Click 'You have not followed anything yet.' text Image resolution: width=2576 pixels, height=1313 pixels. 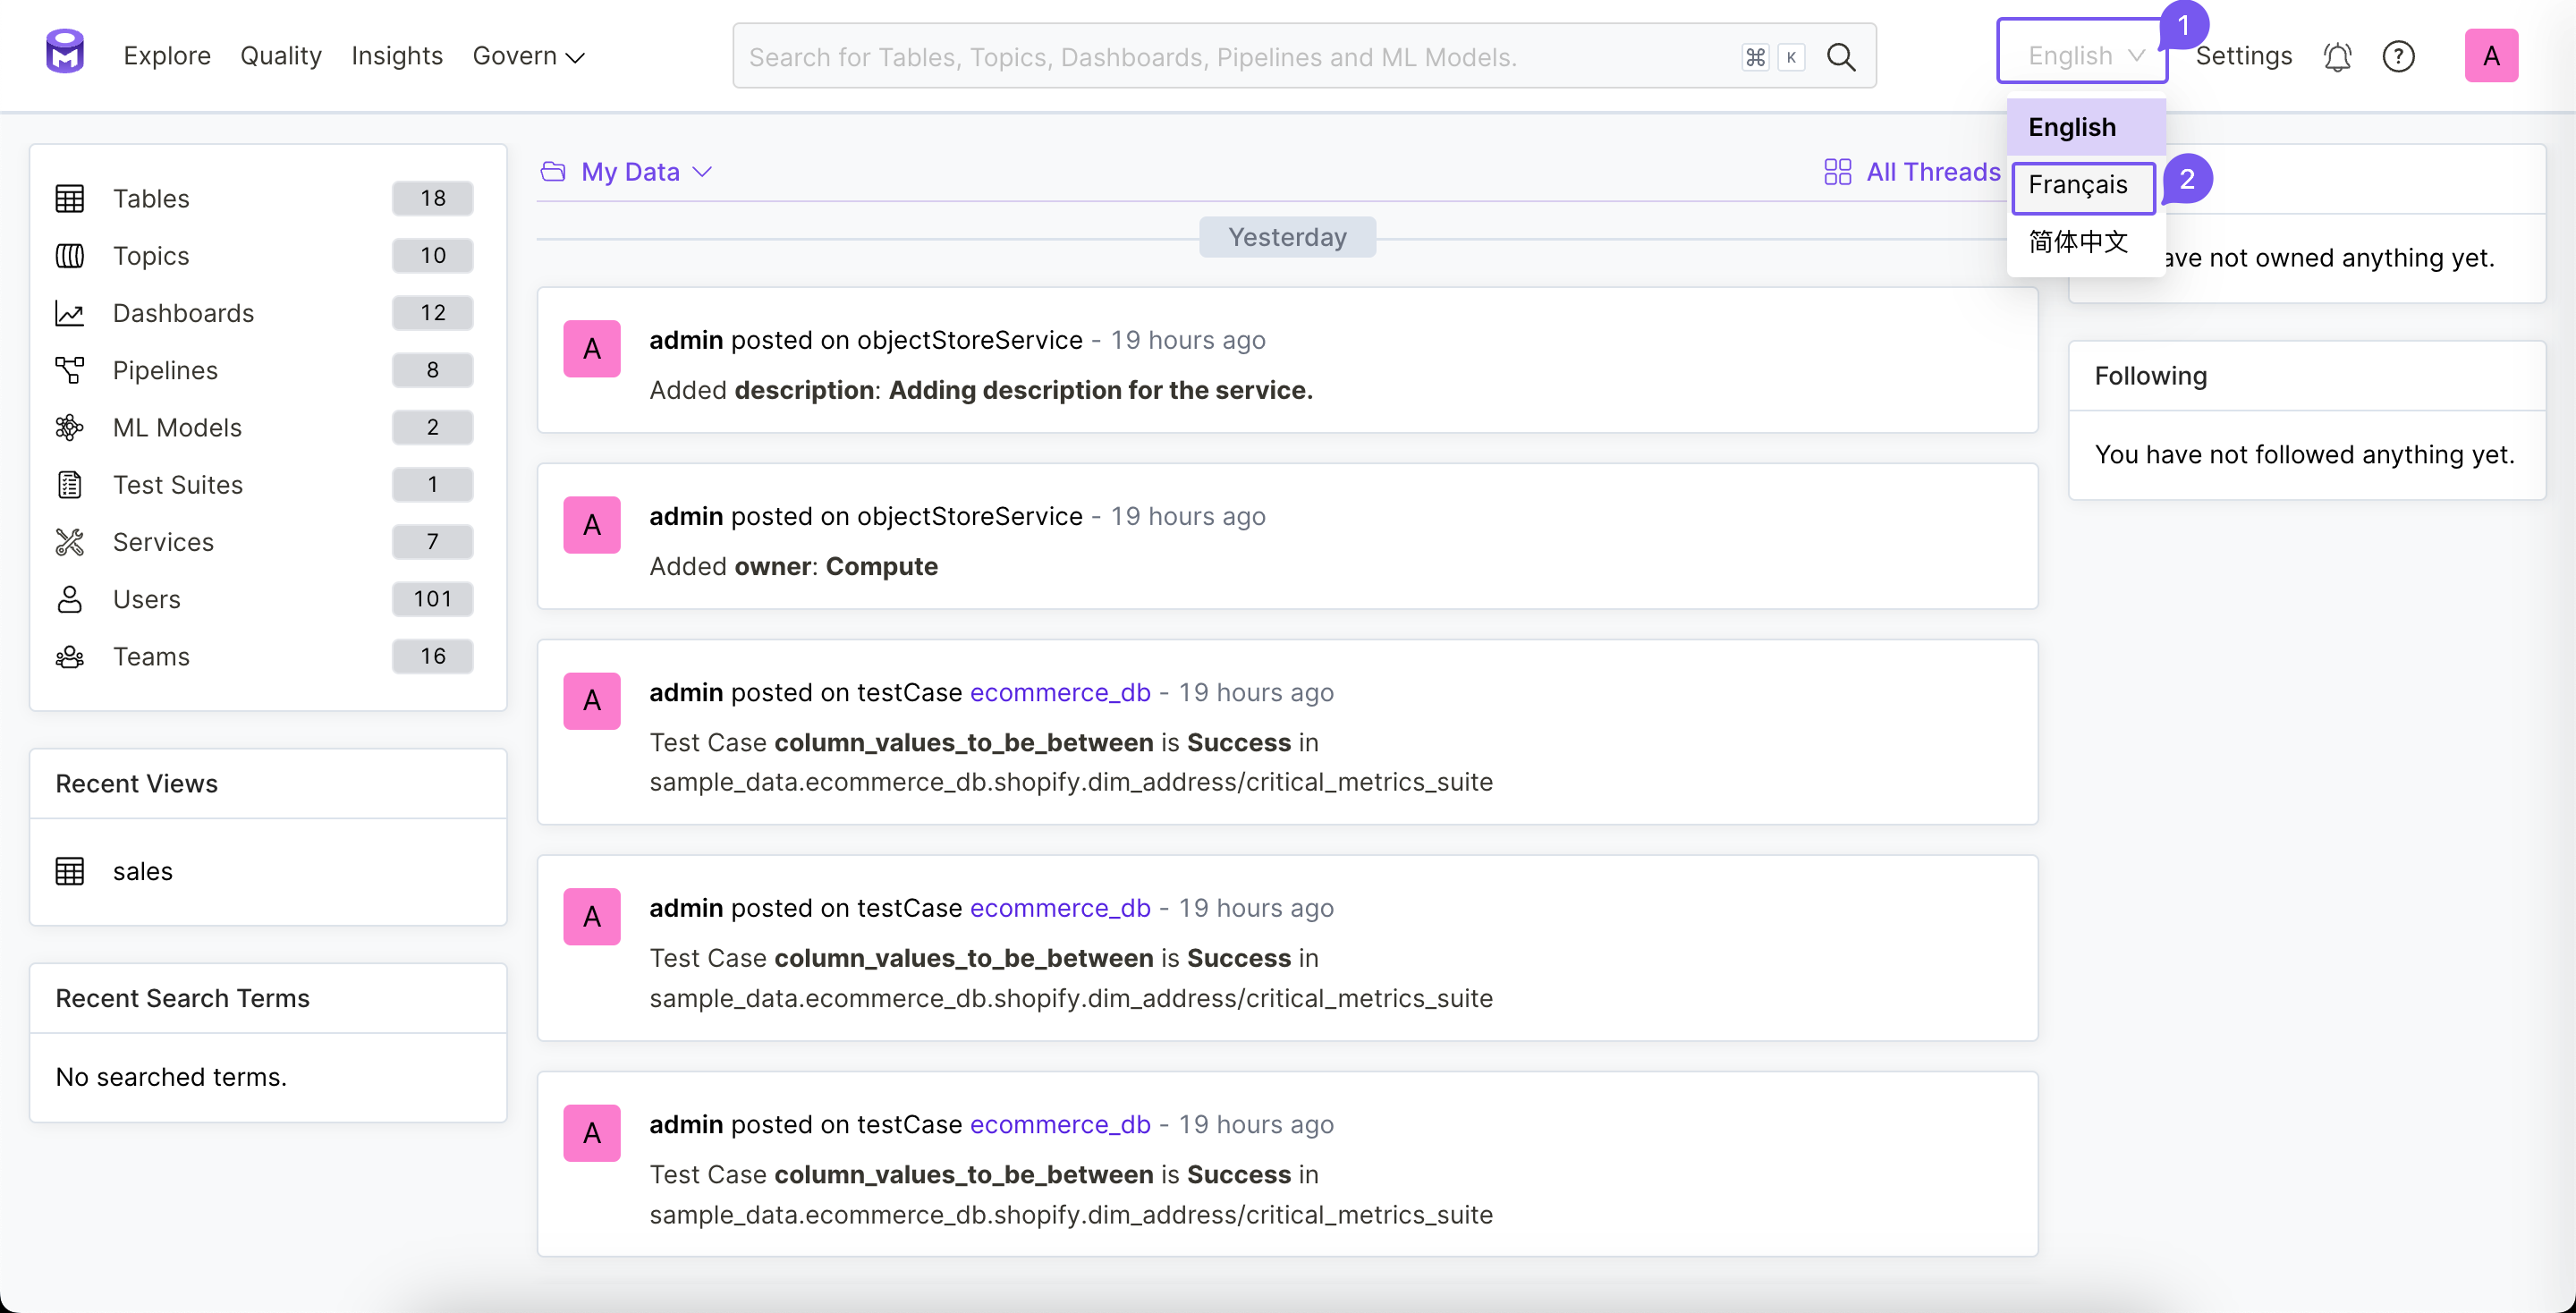point(2305,454)
